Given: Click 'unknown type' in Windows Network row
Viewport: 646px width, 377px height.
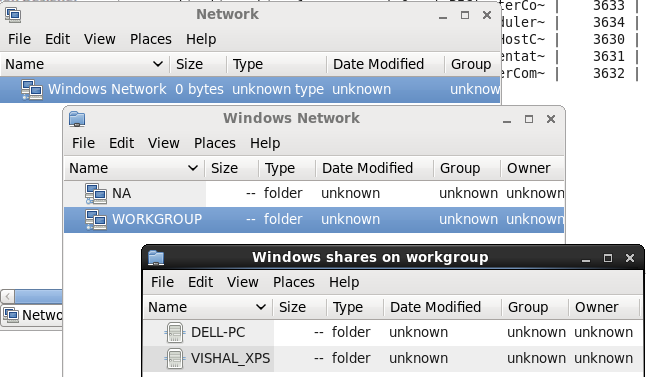Looking at the screenshot, I should point(278,89).
